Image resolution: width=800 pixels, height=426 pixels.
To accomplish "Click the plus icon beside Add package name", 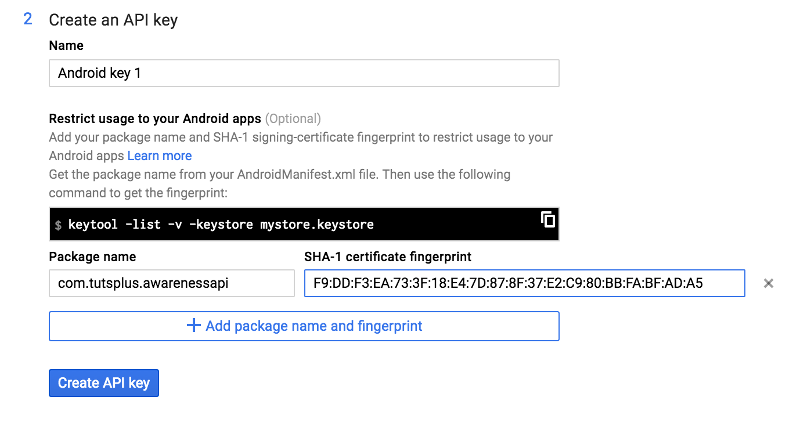I will [x=193, y=325].
